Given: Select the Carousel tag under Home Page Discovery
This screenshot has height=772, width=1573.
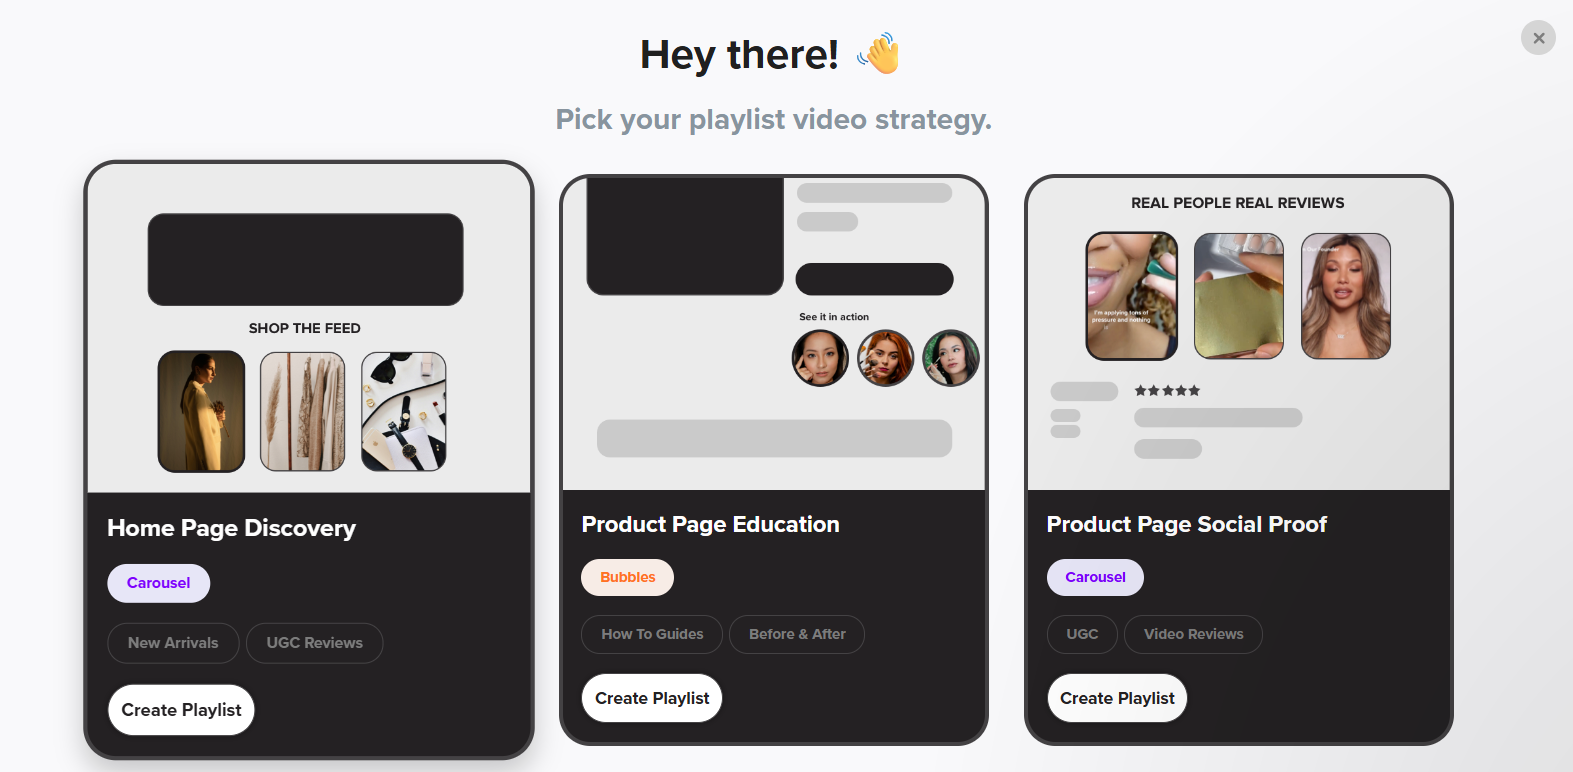Looking at the screenshot, I should (x=158, y=583).
